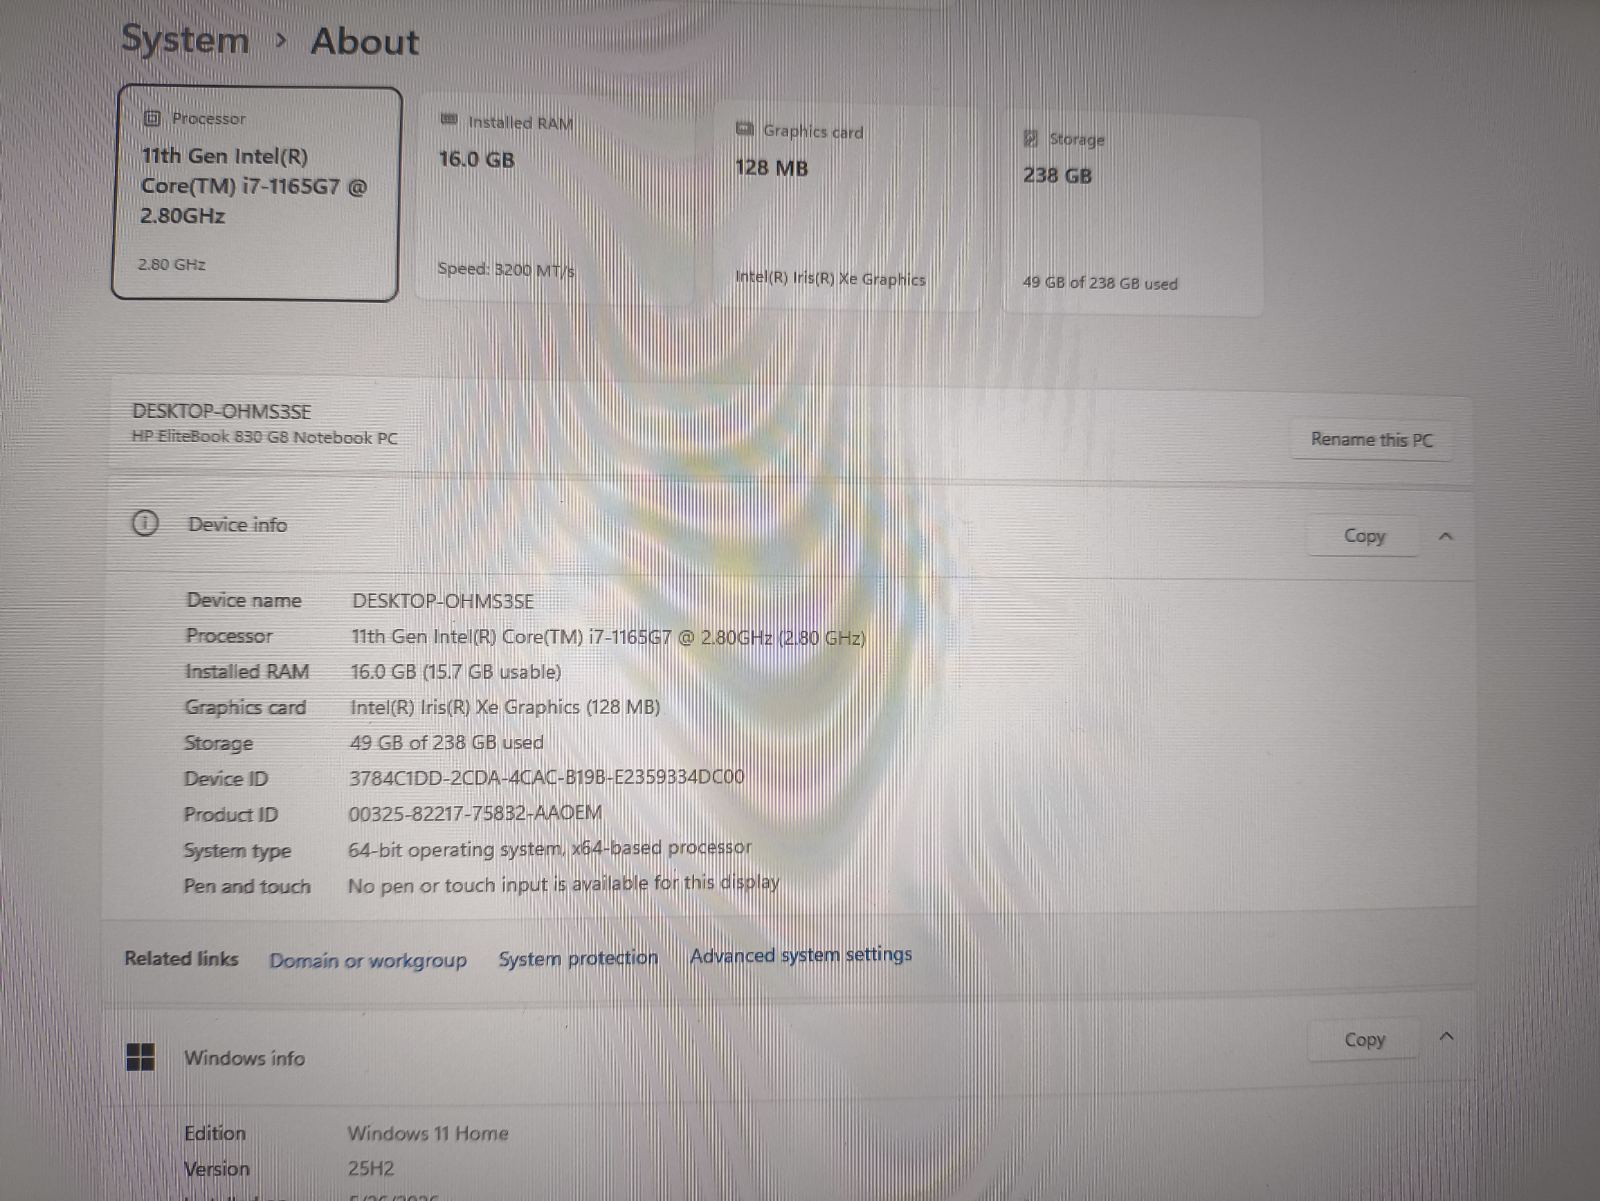Click the System type label
Viewport: 1600px width, 1201px height.
coord(237,850)
